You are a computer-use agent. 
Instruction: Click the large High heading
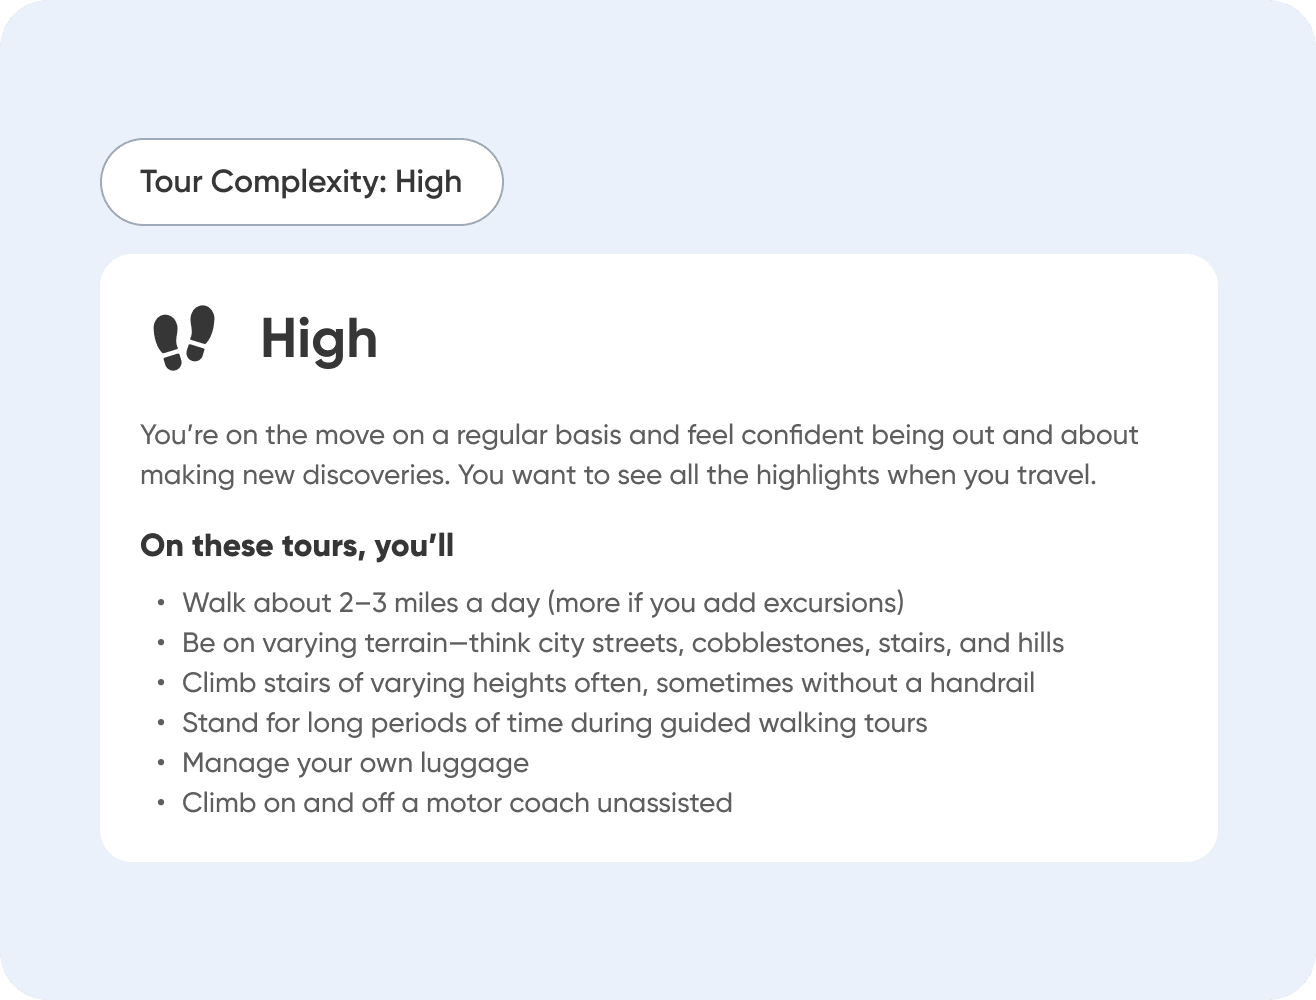[x=319, y=339]
